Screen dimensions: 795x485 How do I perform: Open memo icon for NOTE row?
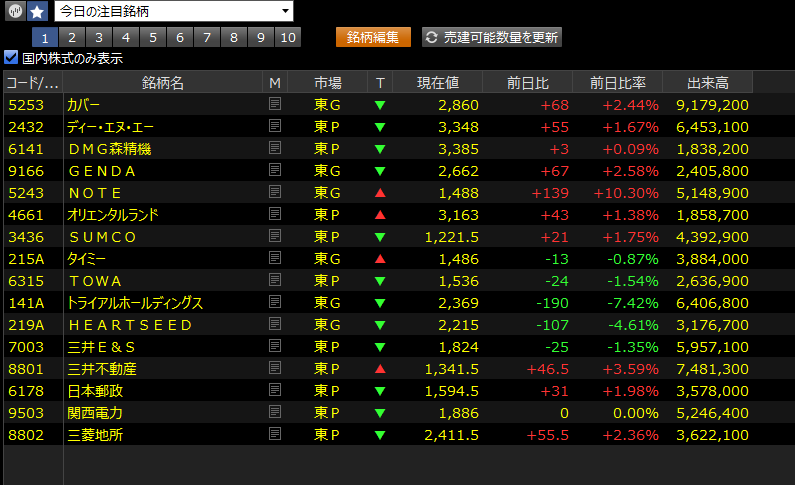pos(275,192)
